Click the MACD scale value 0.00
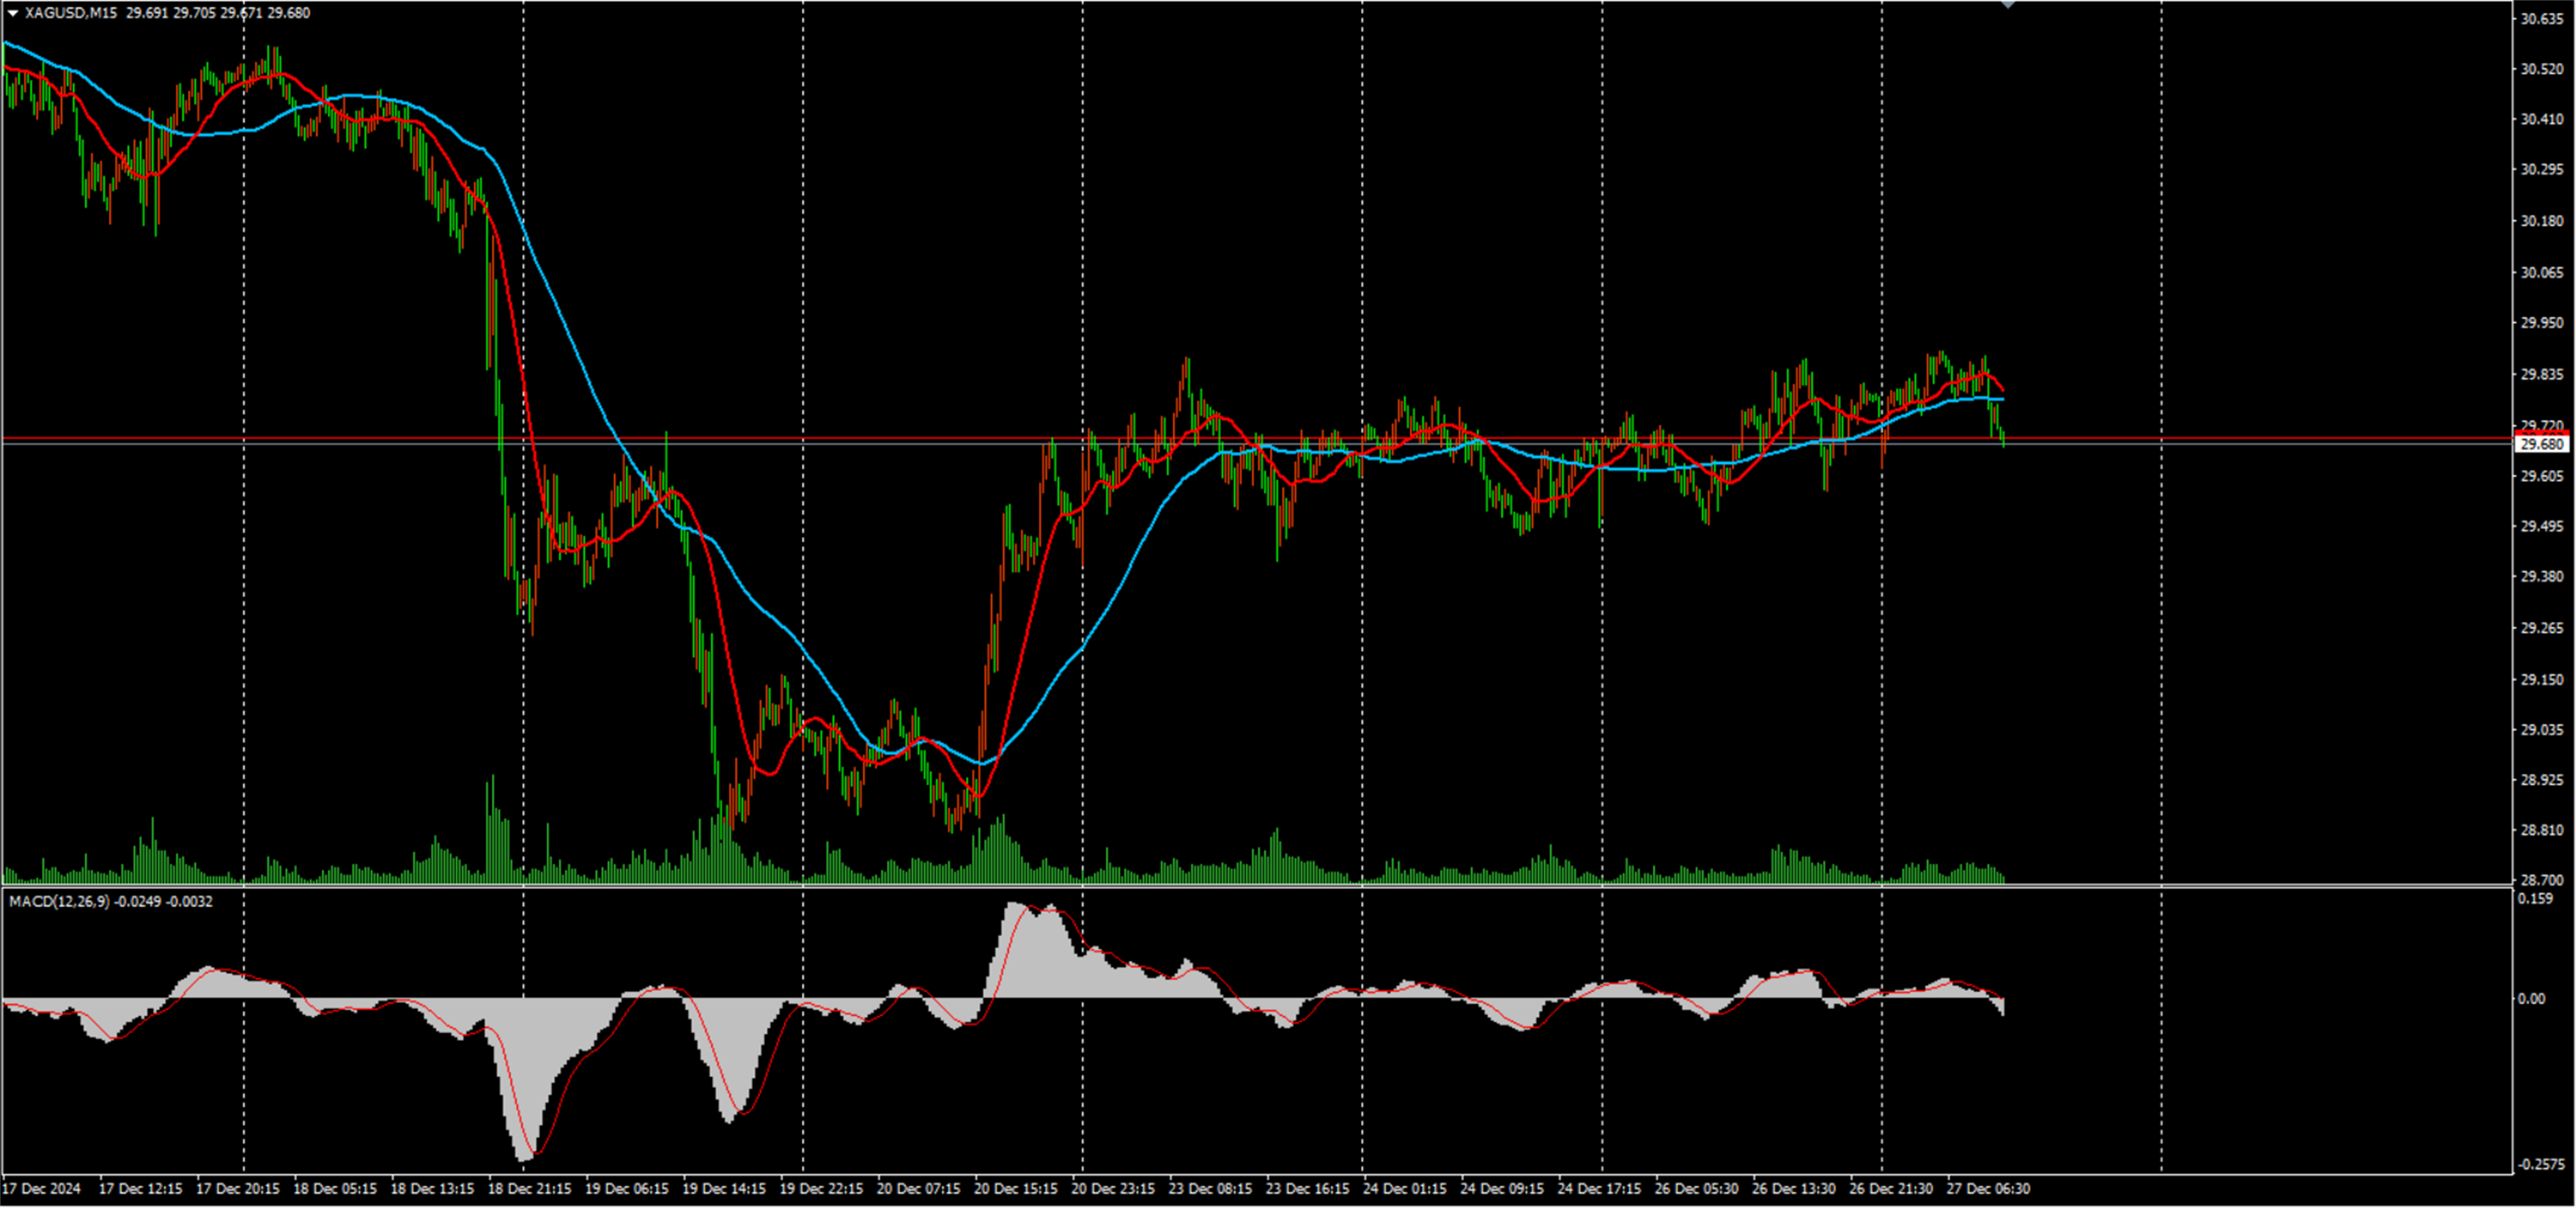Viewport: 2576px width, 1208px height. 2531,999
